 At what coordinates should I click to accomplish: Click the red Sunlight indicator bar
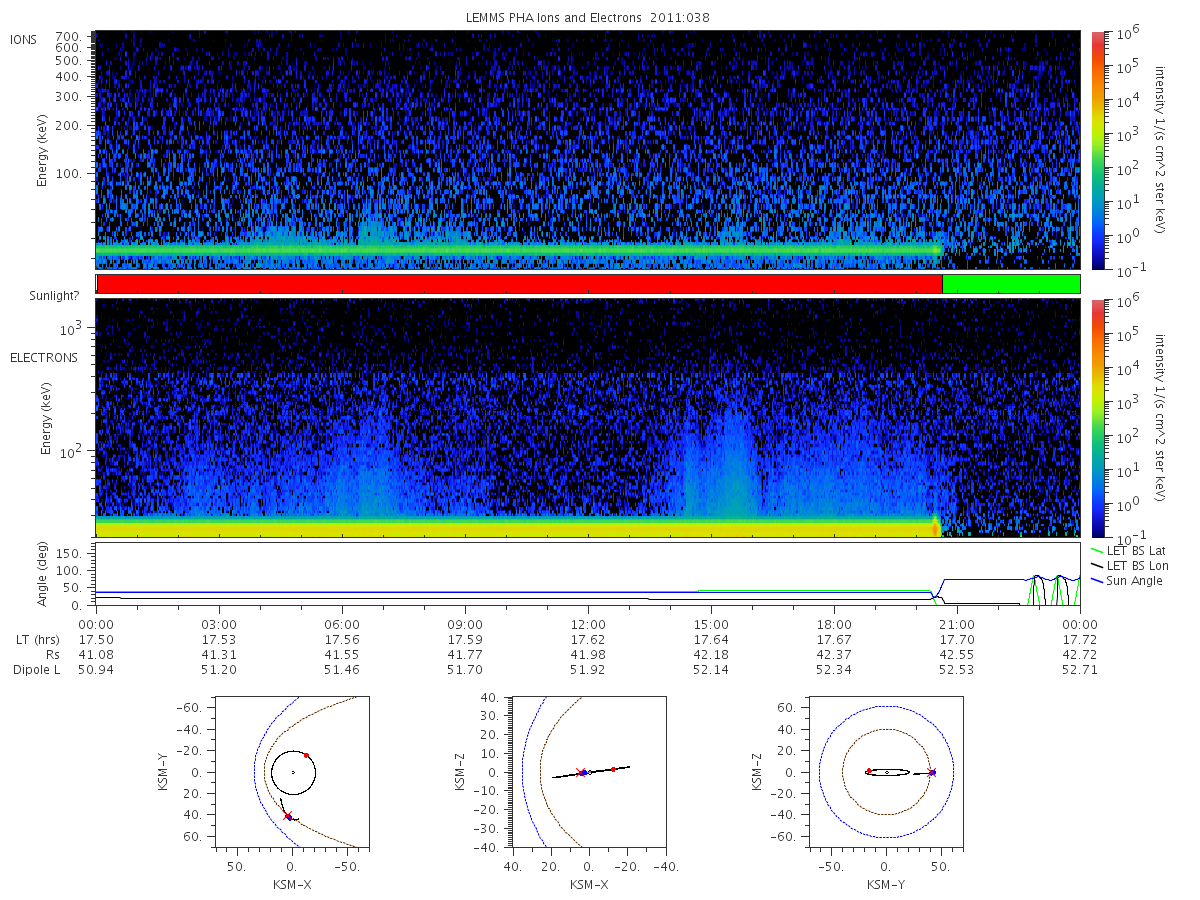coord(519,284)
